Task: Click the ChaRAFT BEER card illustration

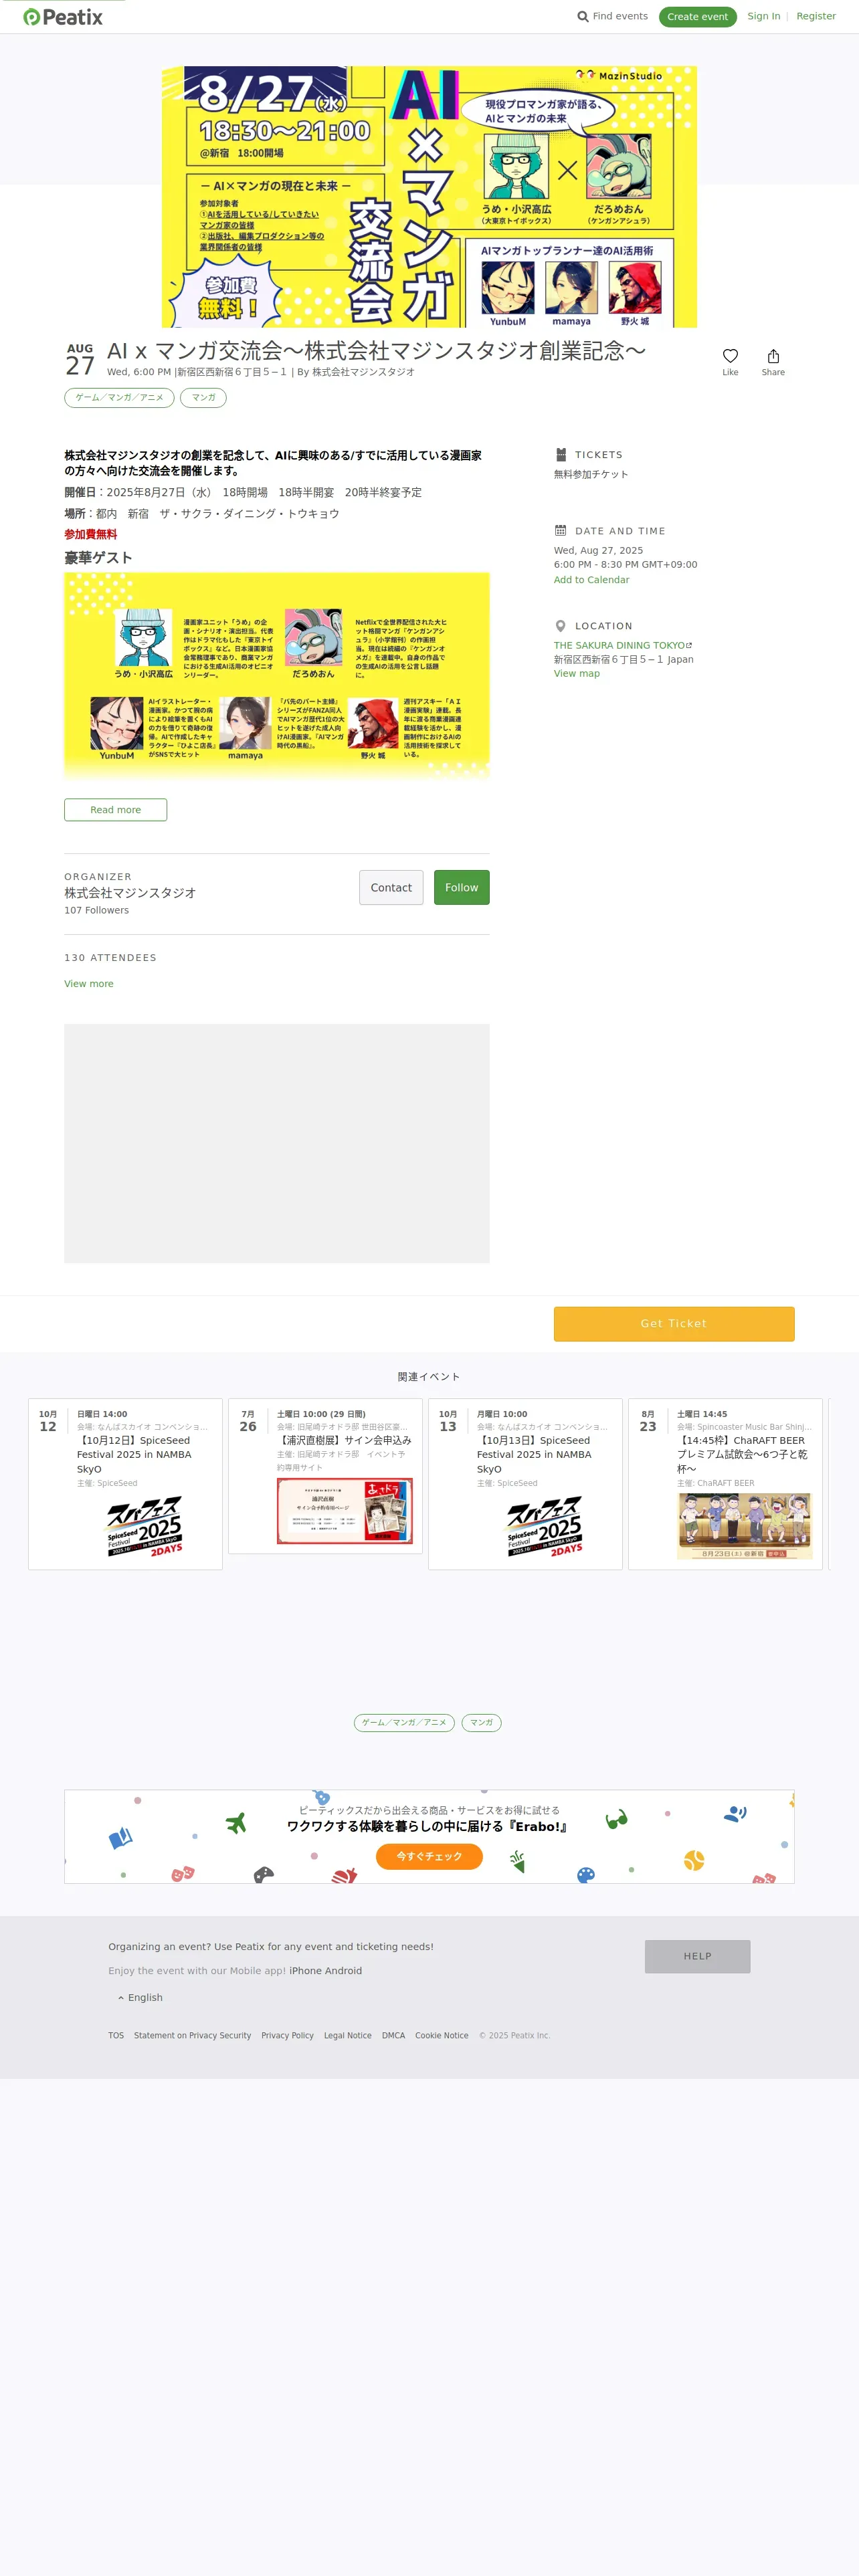Action: pyautogui.click(x=745, y=1527)
